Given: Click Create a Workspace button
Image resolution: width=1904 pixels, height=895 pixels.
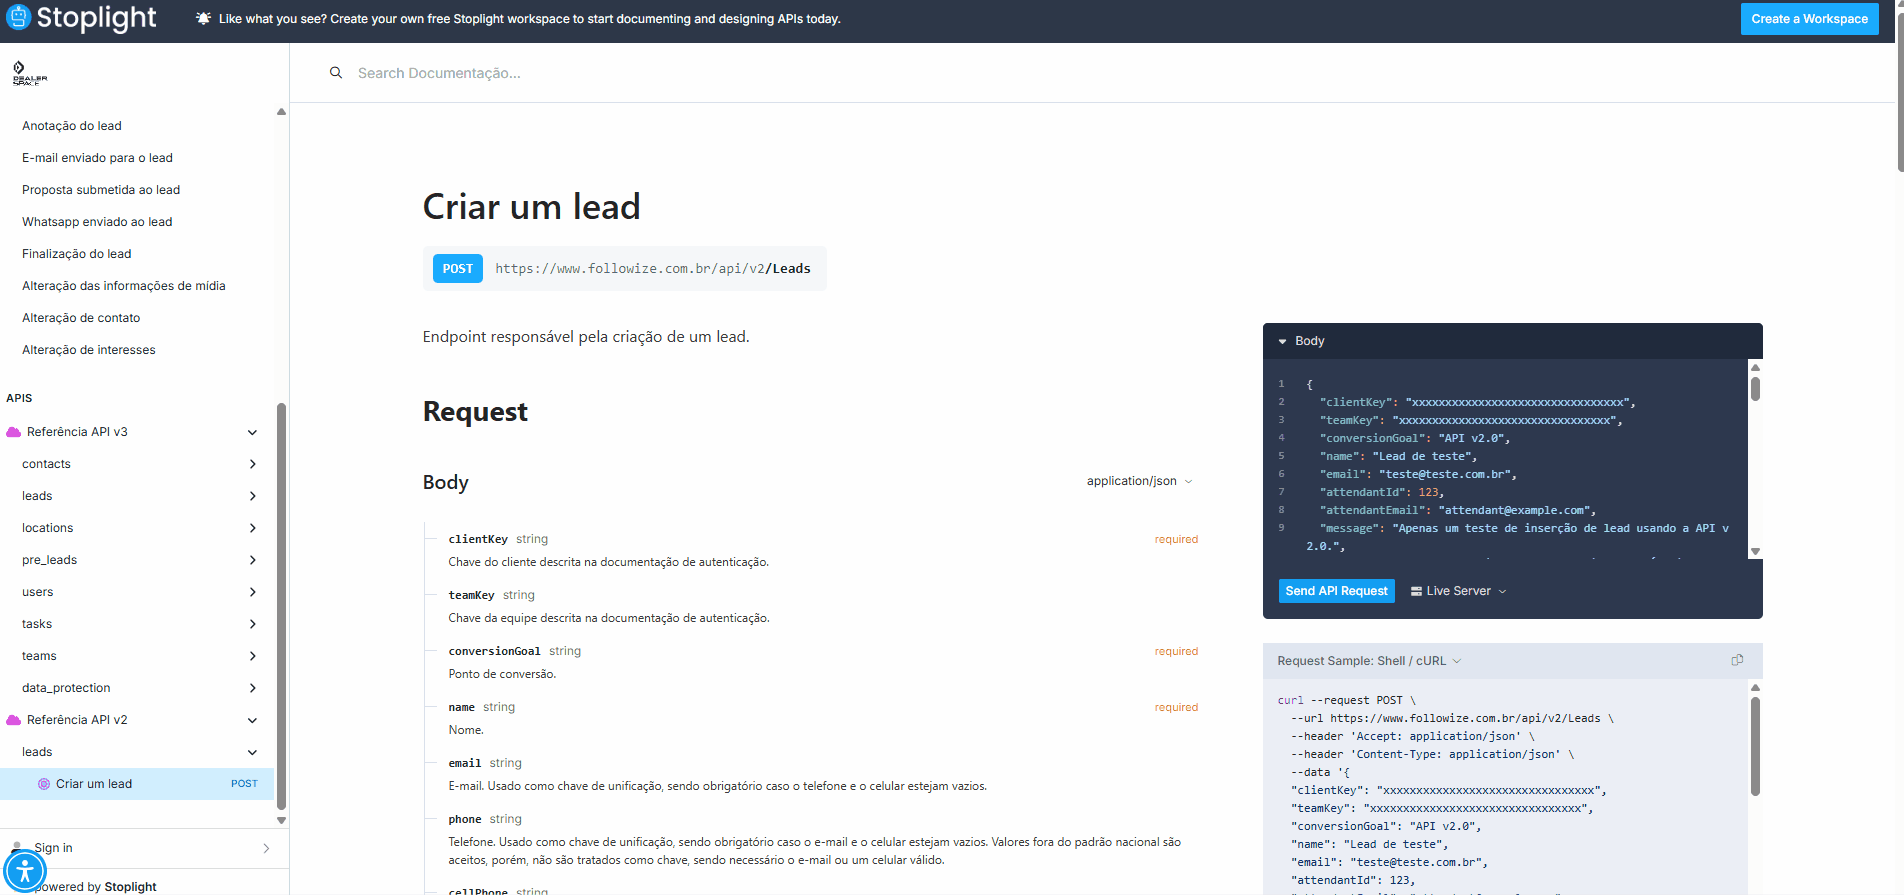Looking at the screenshot, I should click(1809, 19).
